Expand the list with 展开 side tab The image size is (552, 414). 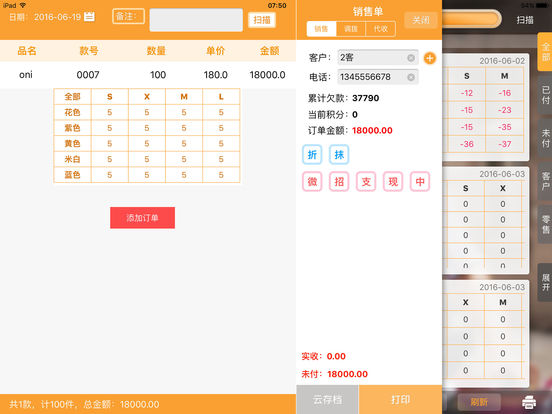coord(545,282)
